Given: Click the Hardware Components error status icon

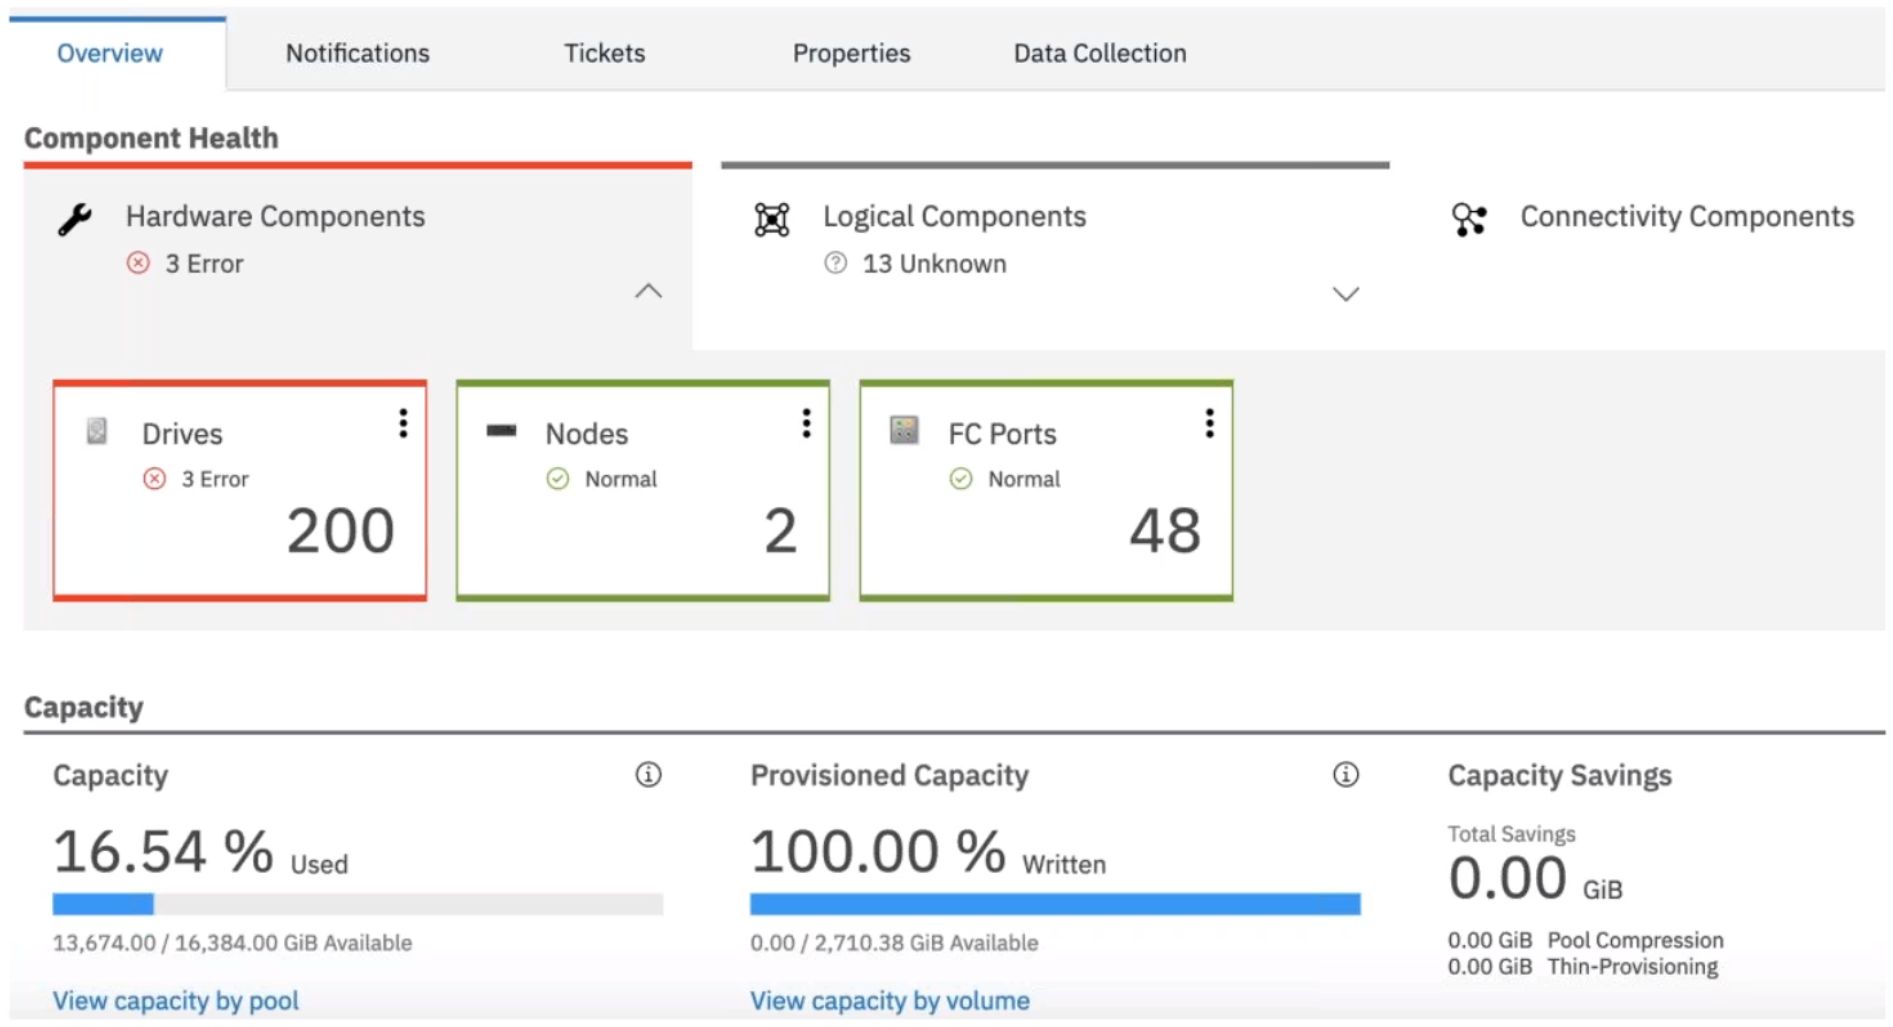Looking at the screenshot, I should (138, 263).
